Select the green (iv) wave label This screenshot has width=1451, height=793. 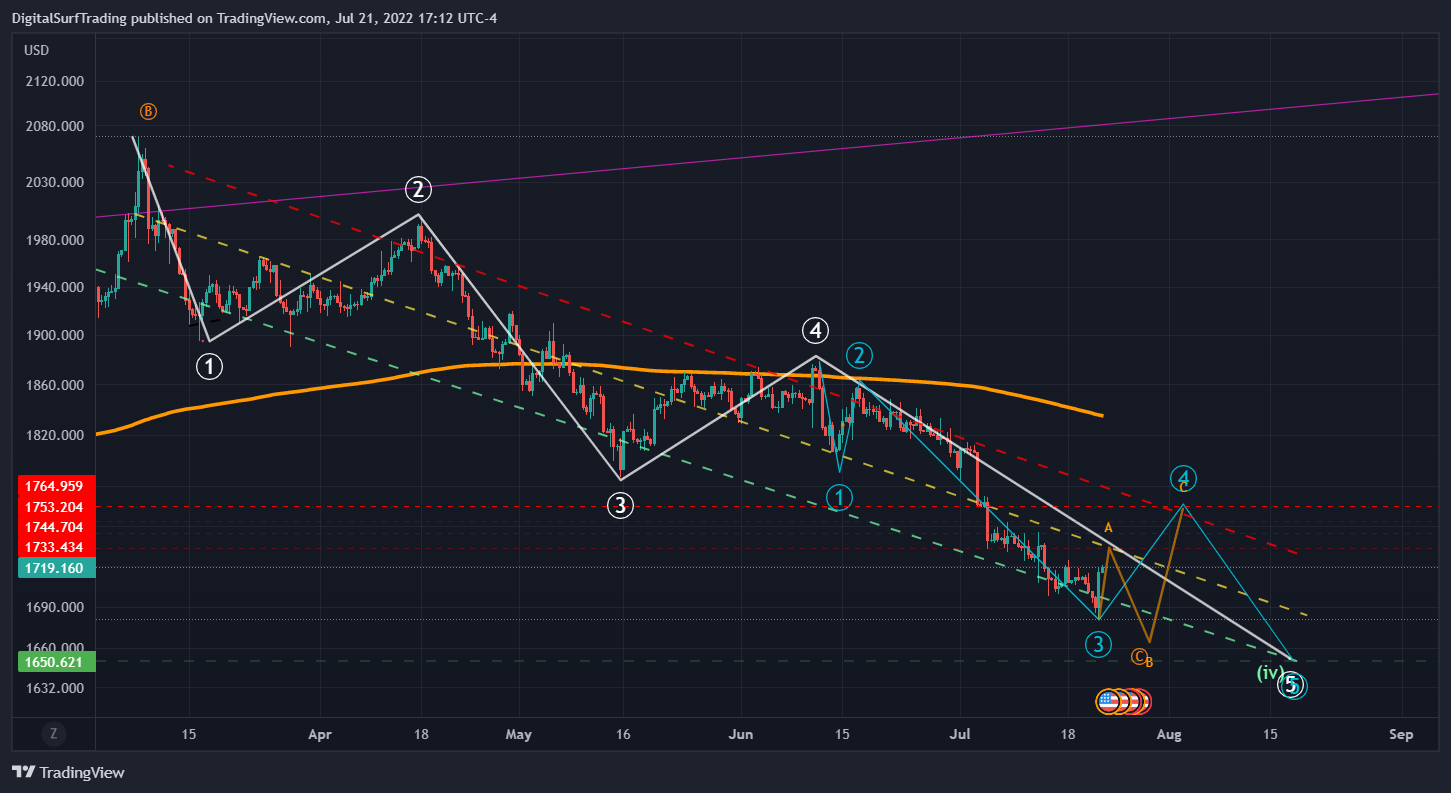(1270, 672)
